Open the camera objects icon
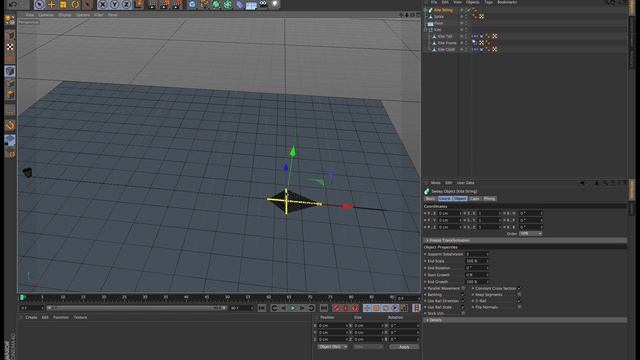The image size is (640, 360). point(264,4)
